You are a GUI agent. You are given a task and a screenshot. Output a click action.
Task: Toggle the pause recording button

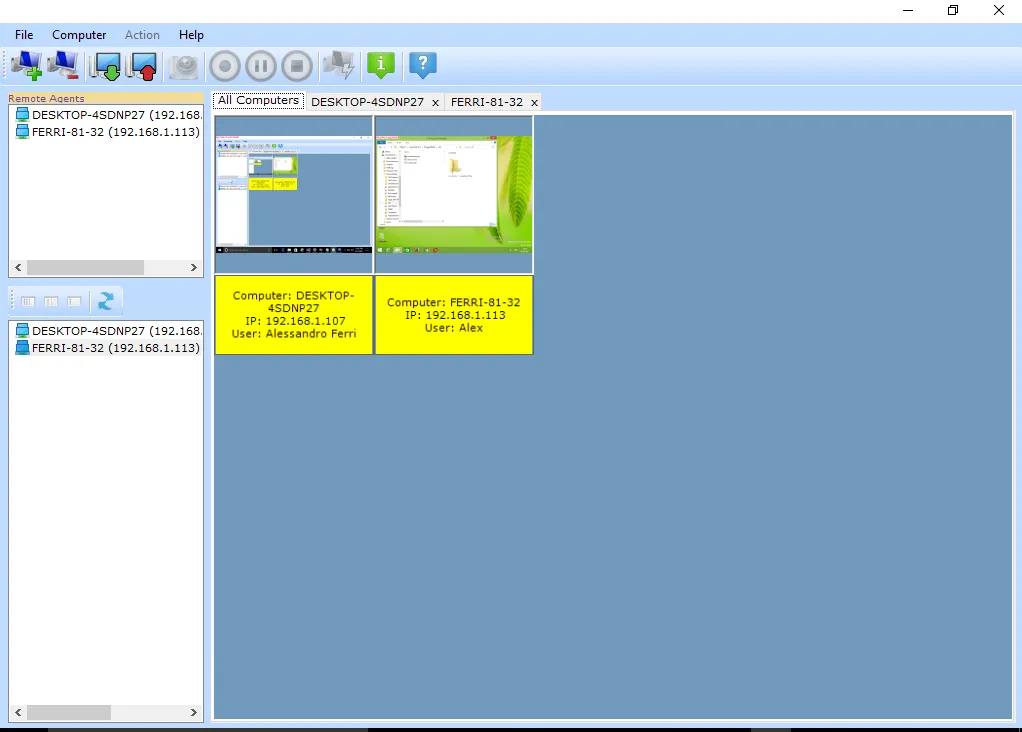pyautogui.click(x=260, y=65)
